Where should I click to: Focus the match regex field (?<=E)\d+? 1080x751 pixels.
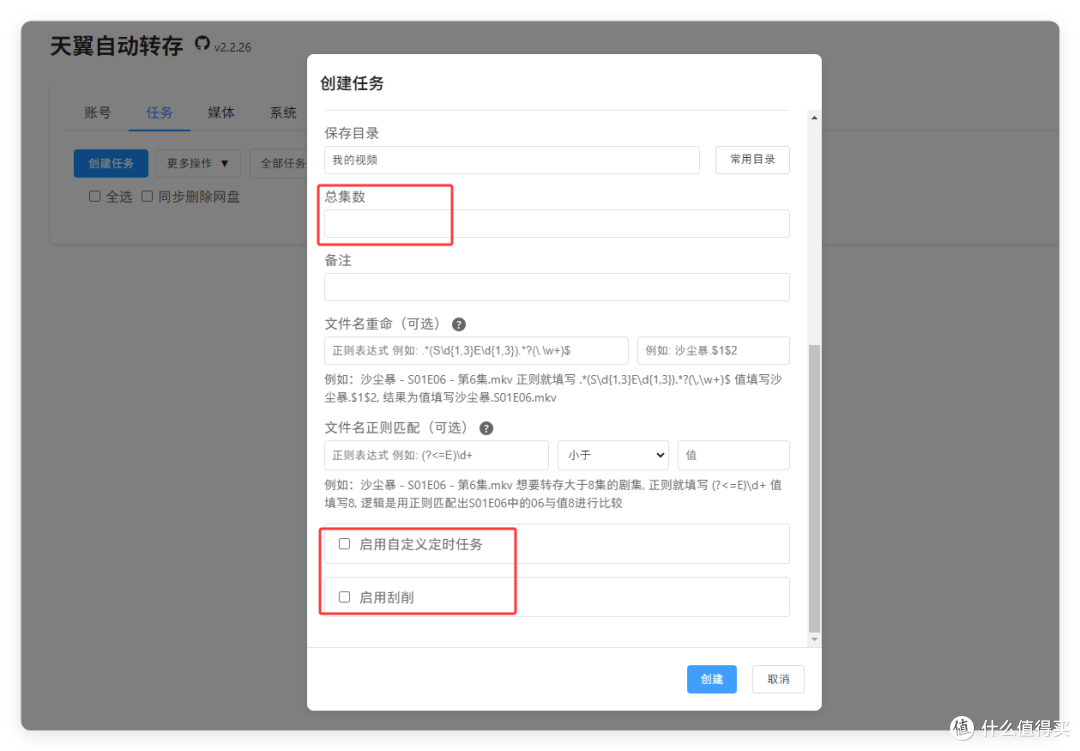click(436, 455)
